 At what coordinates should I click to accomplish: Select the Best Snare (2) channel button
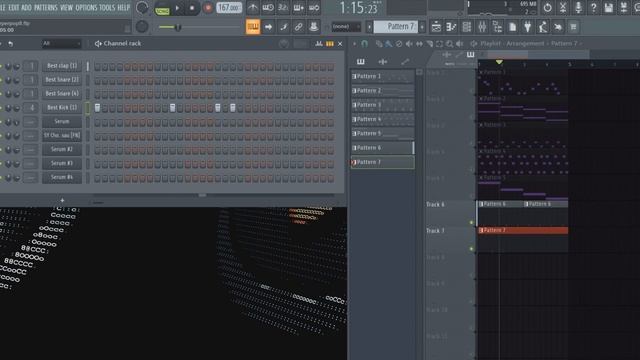(62, 80)
